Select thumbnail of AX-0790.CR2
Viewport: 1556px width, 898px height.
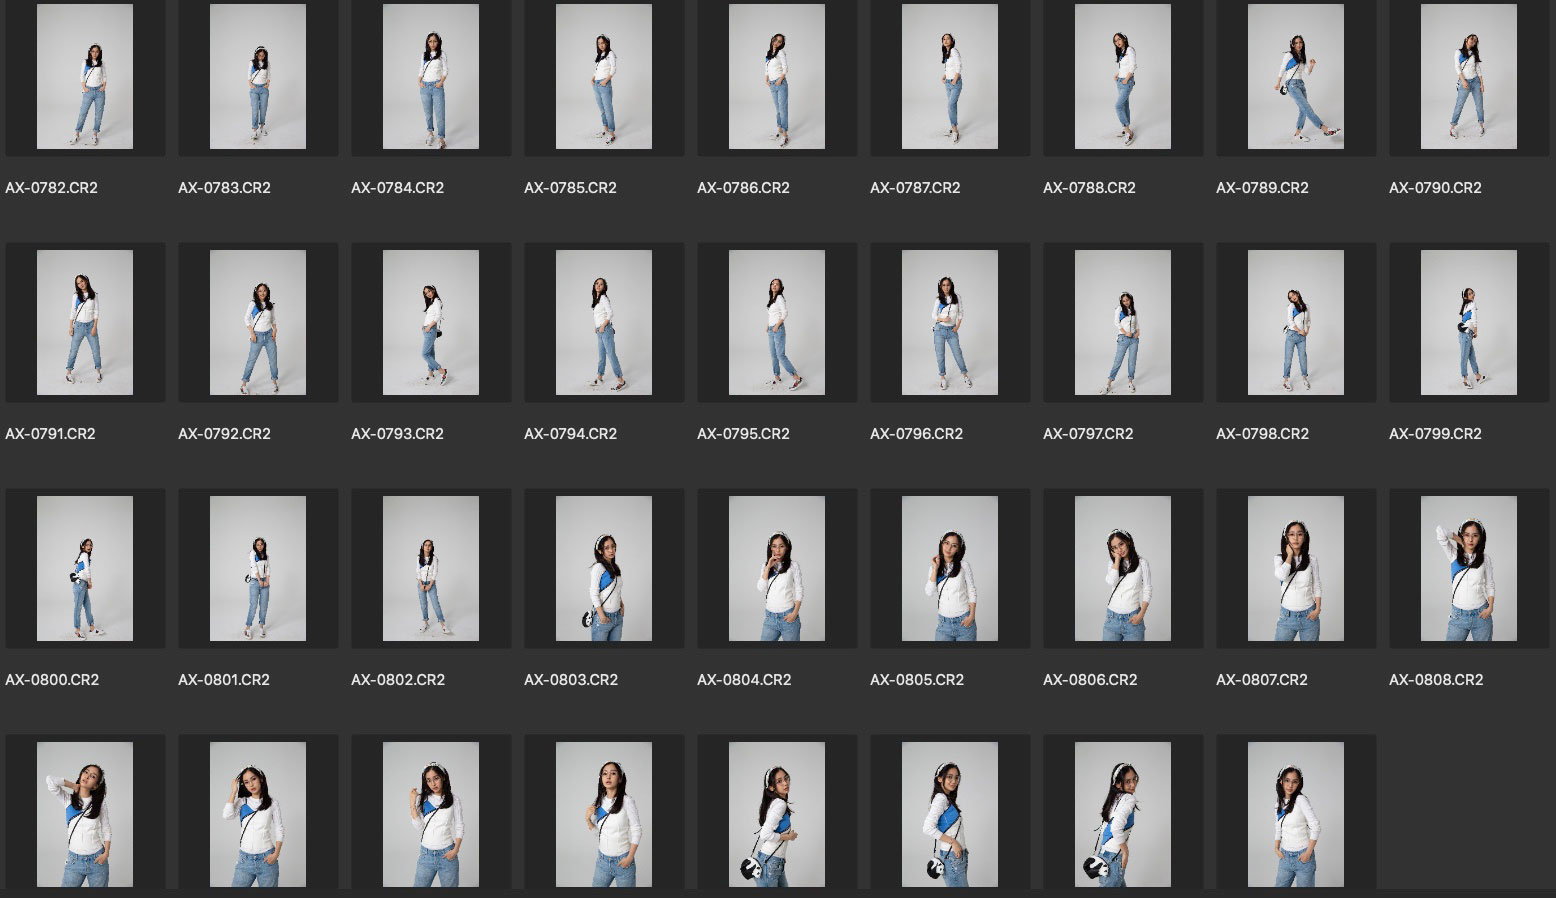click(x=1469, y=77)
